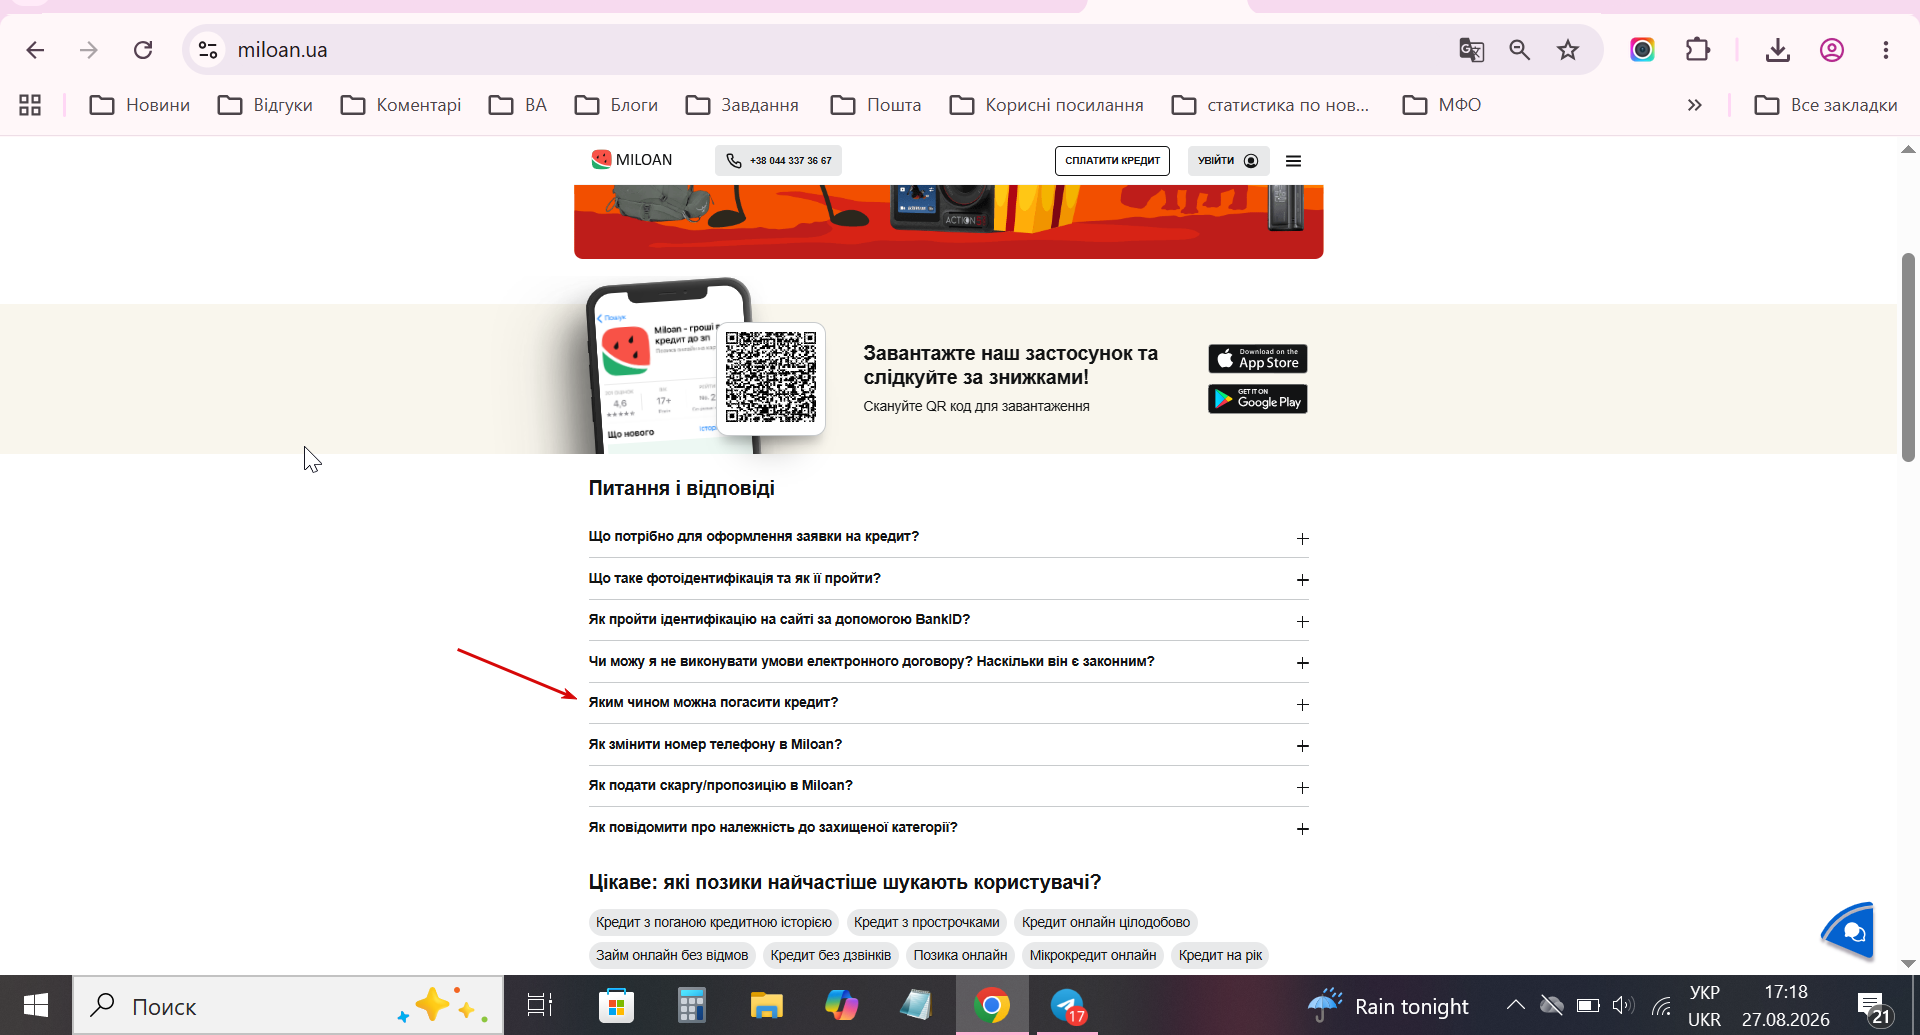This screenshot has width=1920, height=1035.
Task: Open the Chrome profile avatar icon
Action: coord(1831,50)
